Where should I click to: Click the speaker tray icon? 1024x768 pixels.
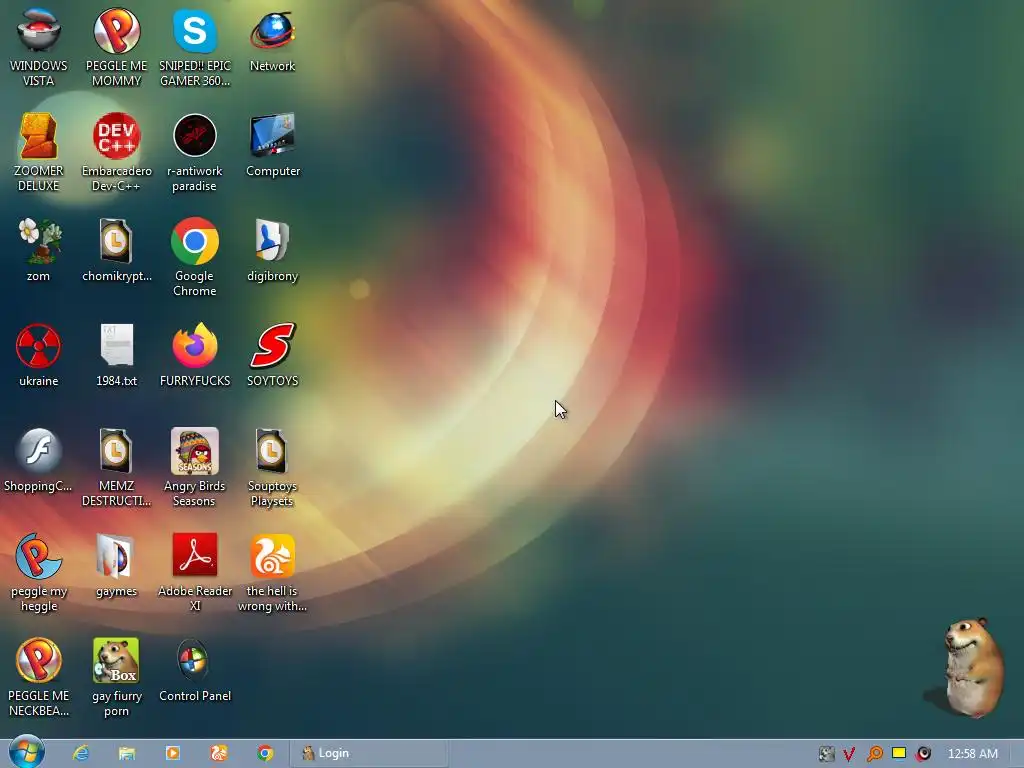(x=923, y=754)
